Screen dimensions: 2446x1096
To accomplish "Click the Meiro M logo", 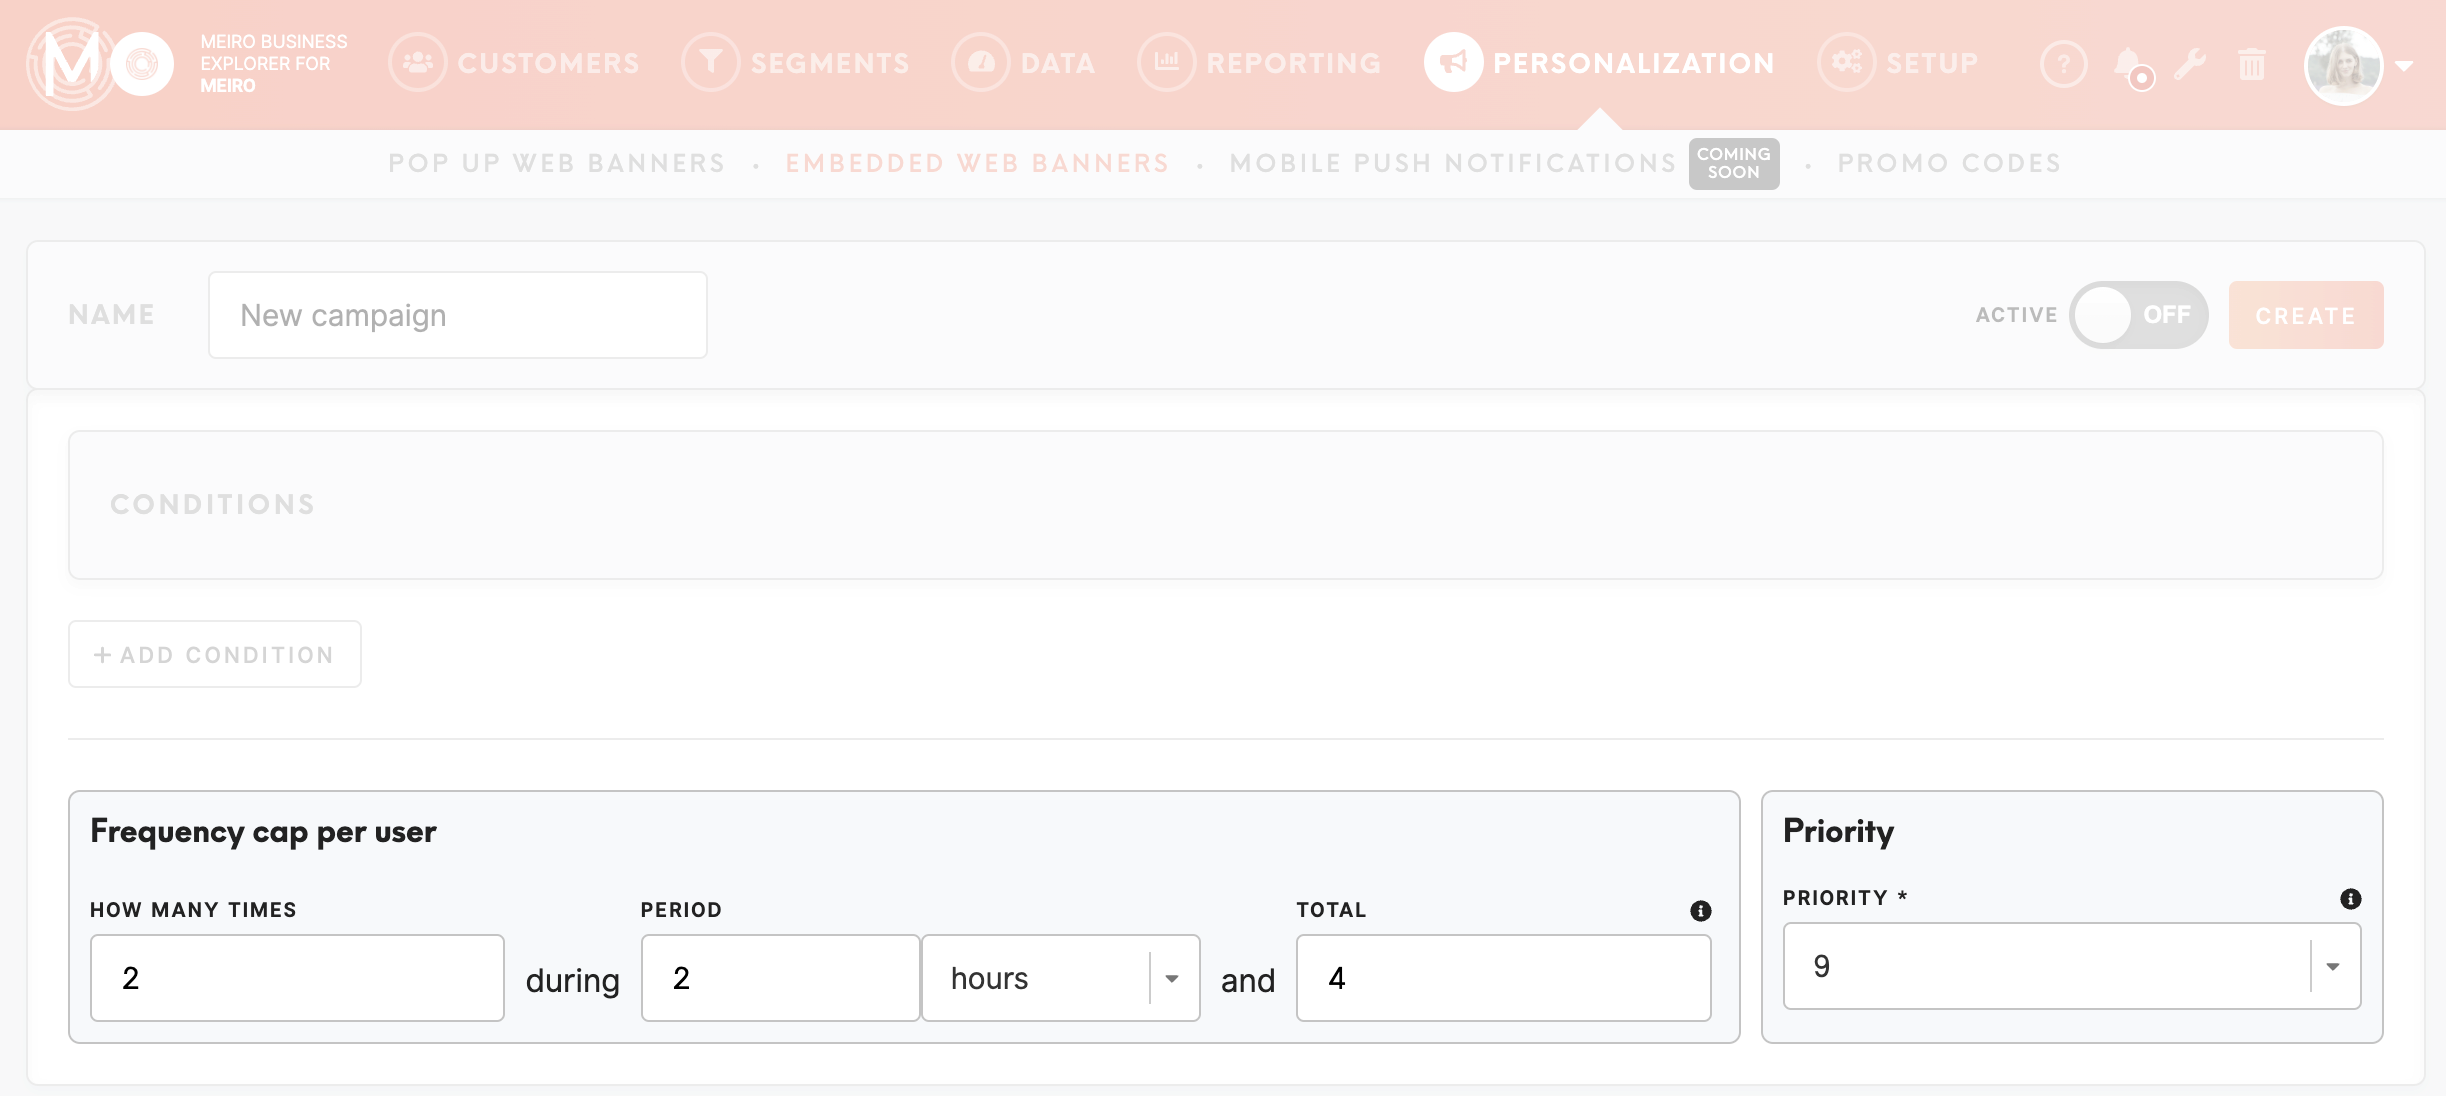I will [x=72, y=63].
